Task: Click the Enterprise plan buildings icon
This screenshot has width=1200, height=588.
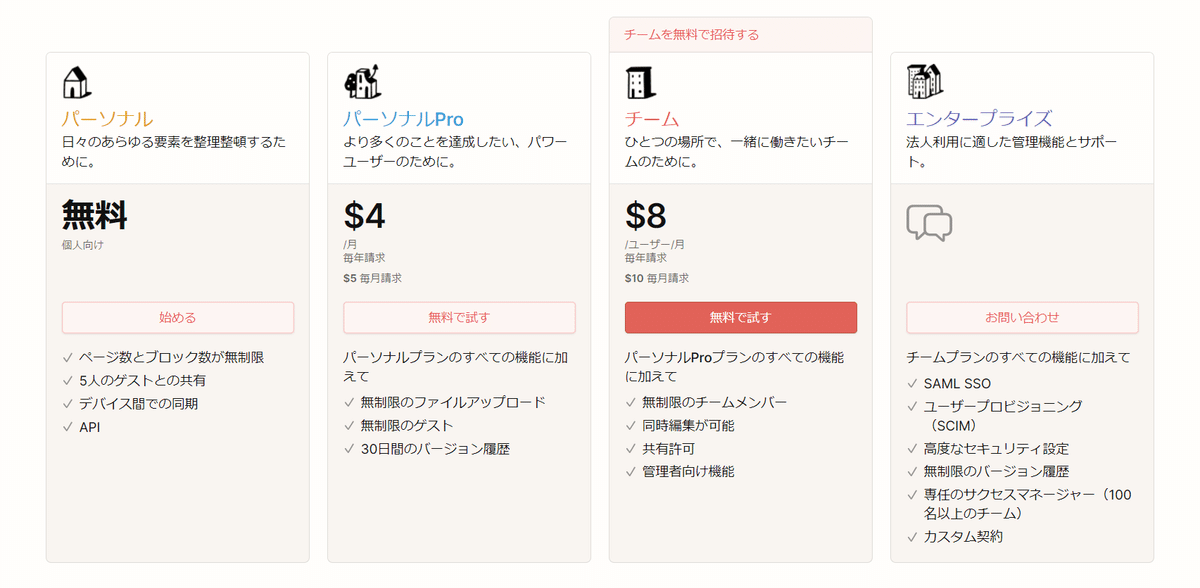Action: (924, 81)
